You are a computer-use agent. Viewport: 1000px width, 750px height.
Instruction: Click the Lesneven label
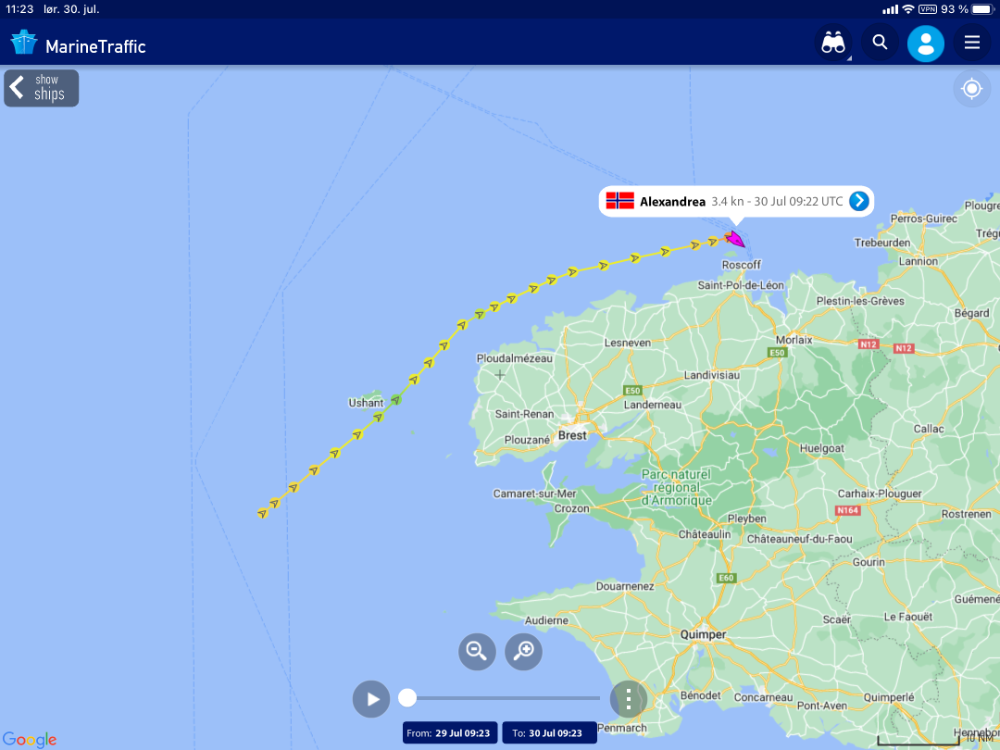(628, 342)
